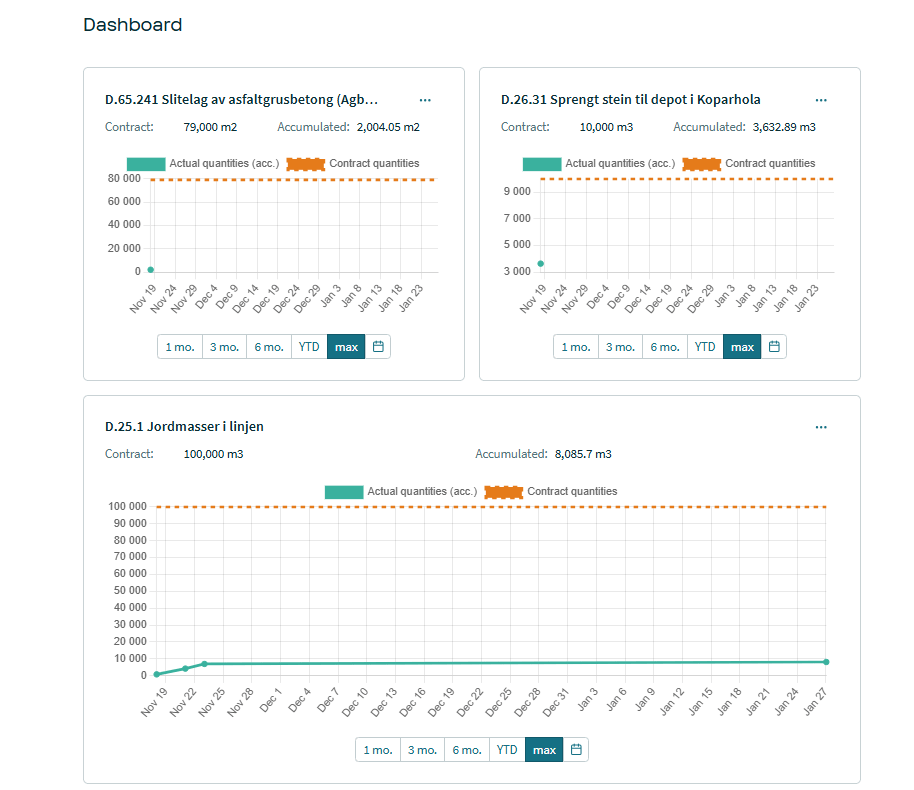Click teal Actual quantities swatch in D.26.31 chart
Image resolution: width=914 pixels, height=790 pixels.
[x=541, y=164]
